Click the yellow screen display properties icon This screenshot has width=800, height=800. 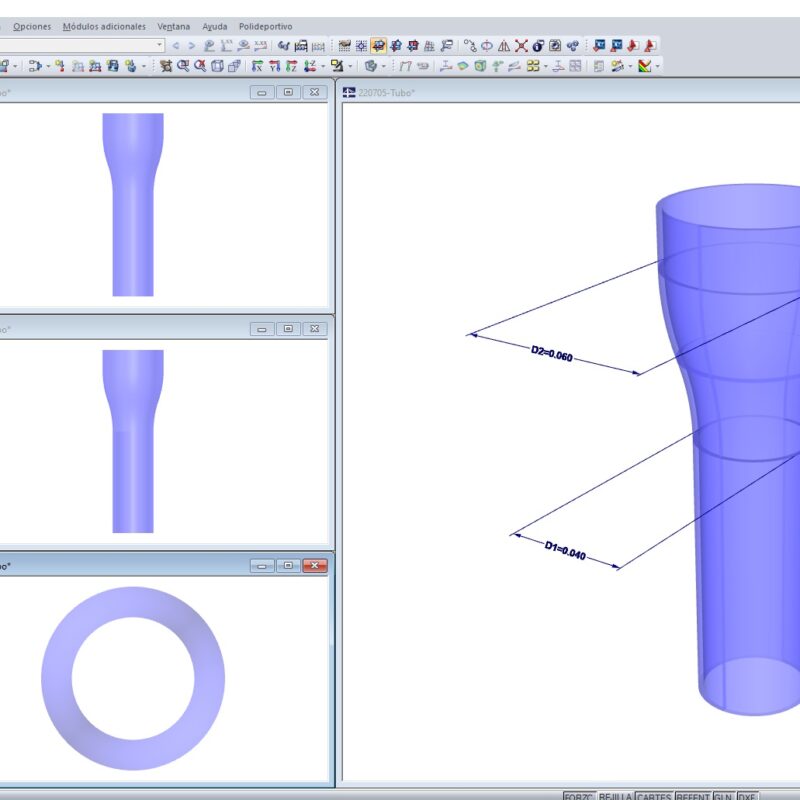point(337,66)
